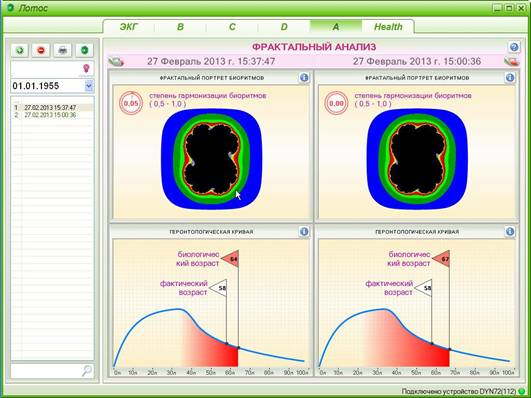Click the date header 27 Февраль 2013 г. 15:00:36
531x398 pixels.
click(417, 61)
